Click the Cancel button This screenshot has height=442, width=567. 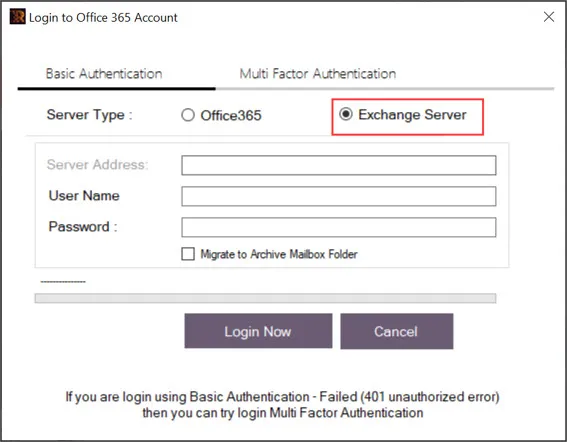click(x=397, y=331)
